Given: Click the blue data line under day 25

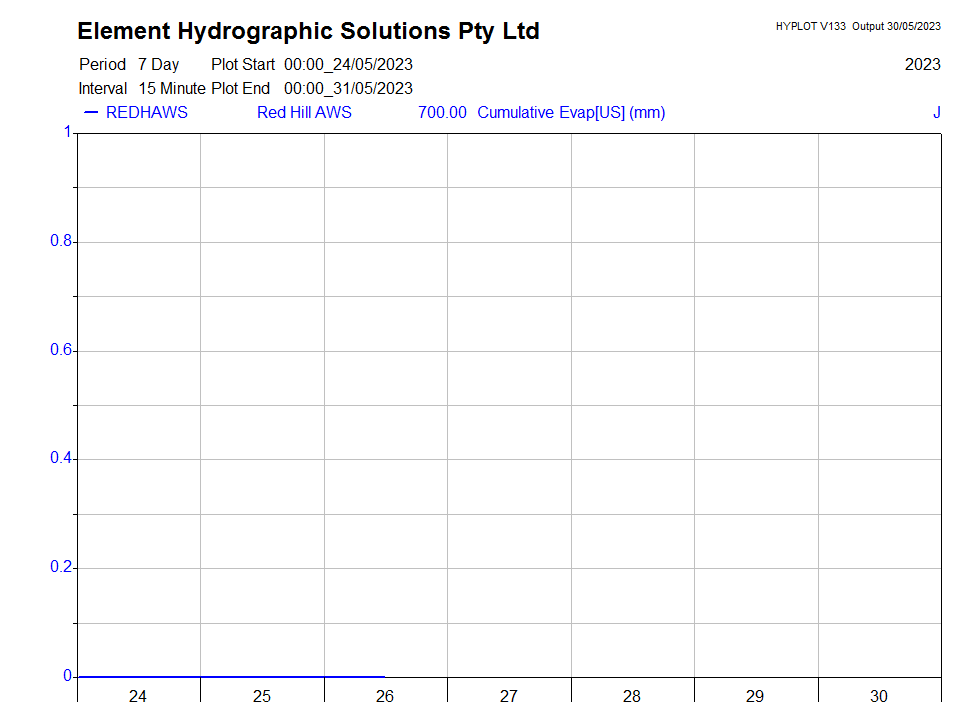Looking at the screenshot, I should 262,677.
